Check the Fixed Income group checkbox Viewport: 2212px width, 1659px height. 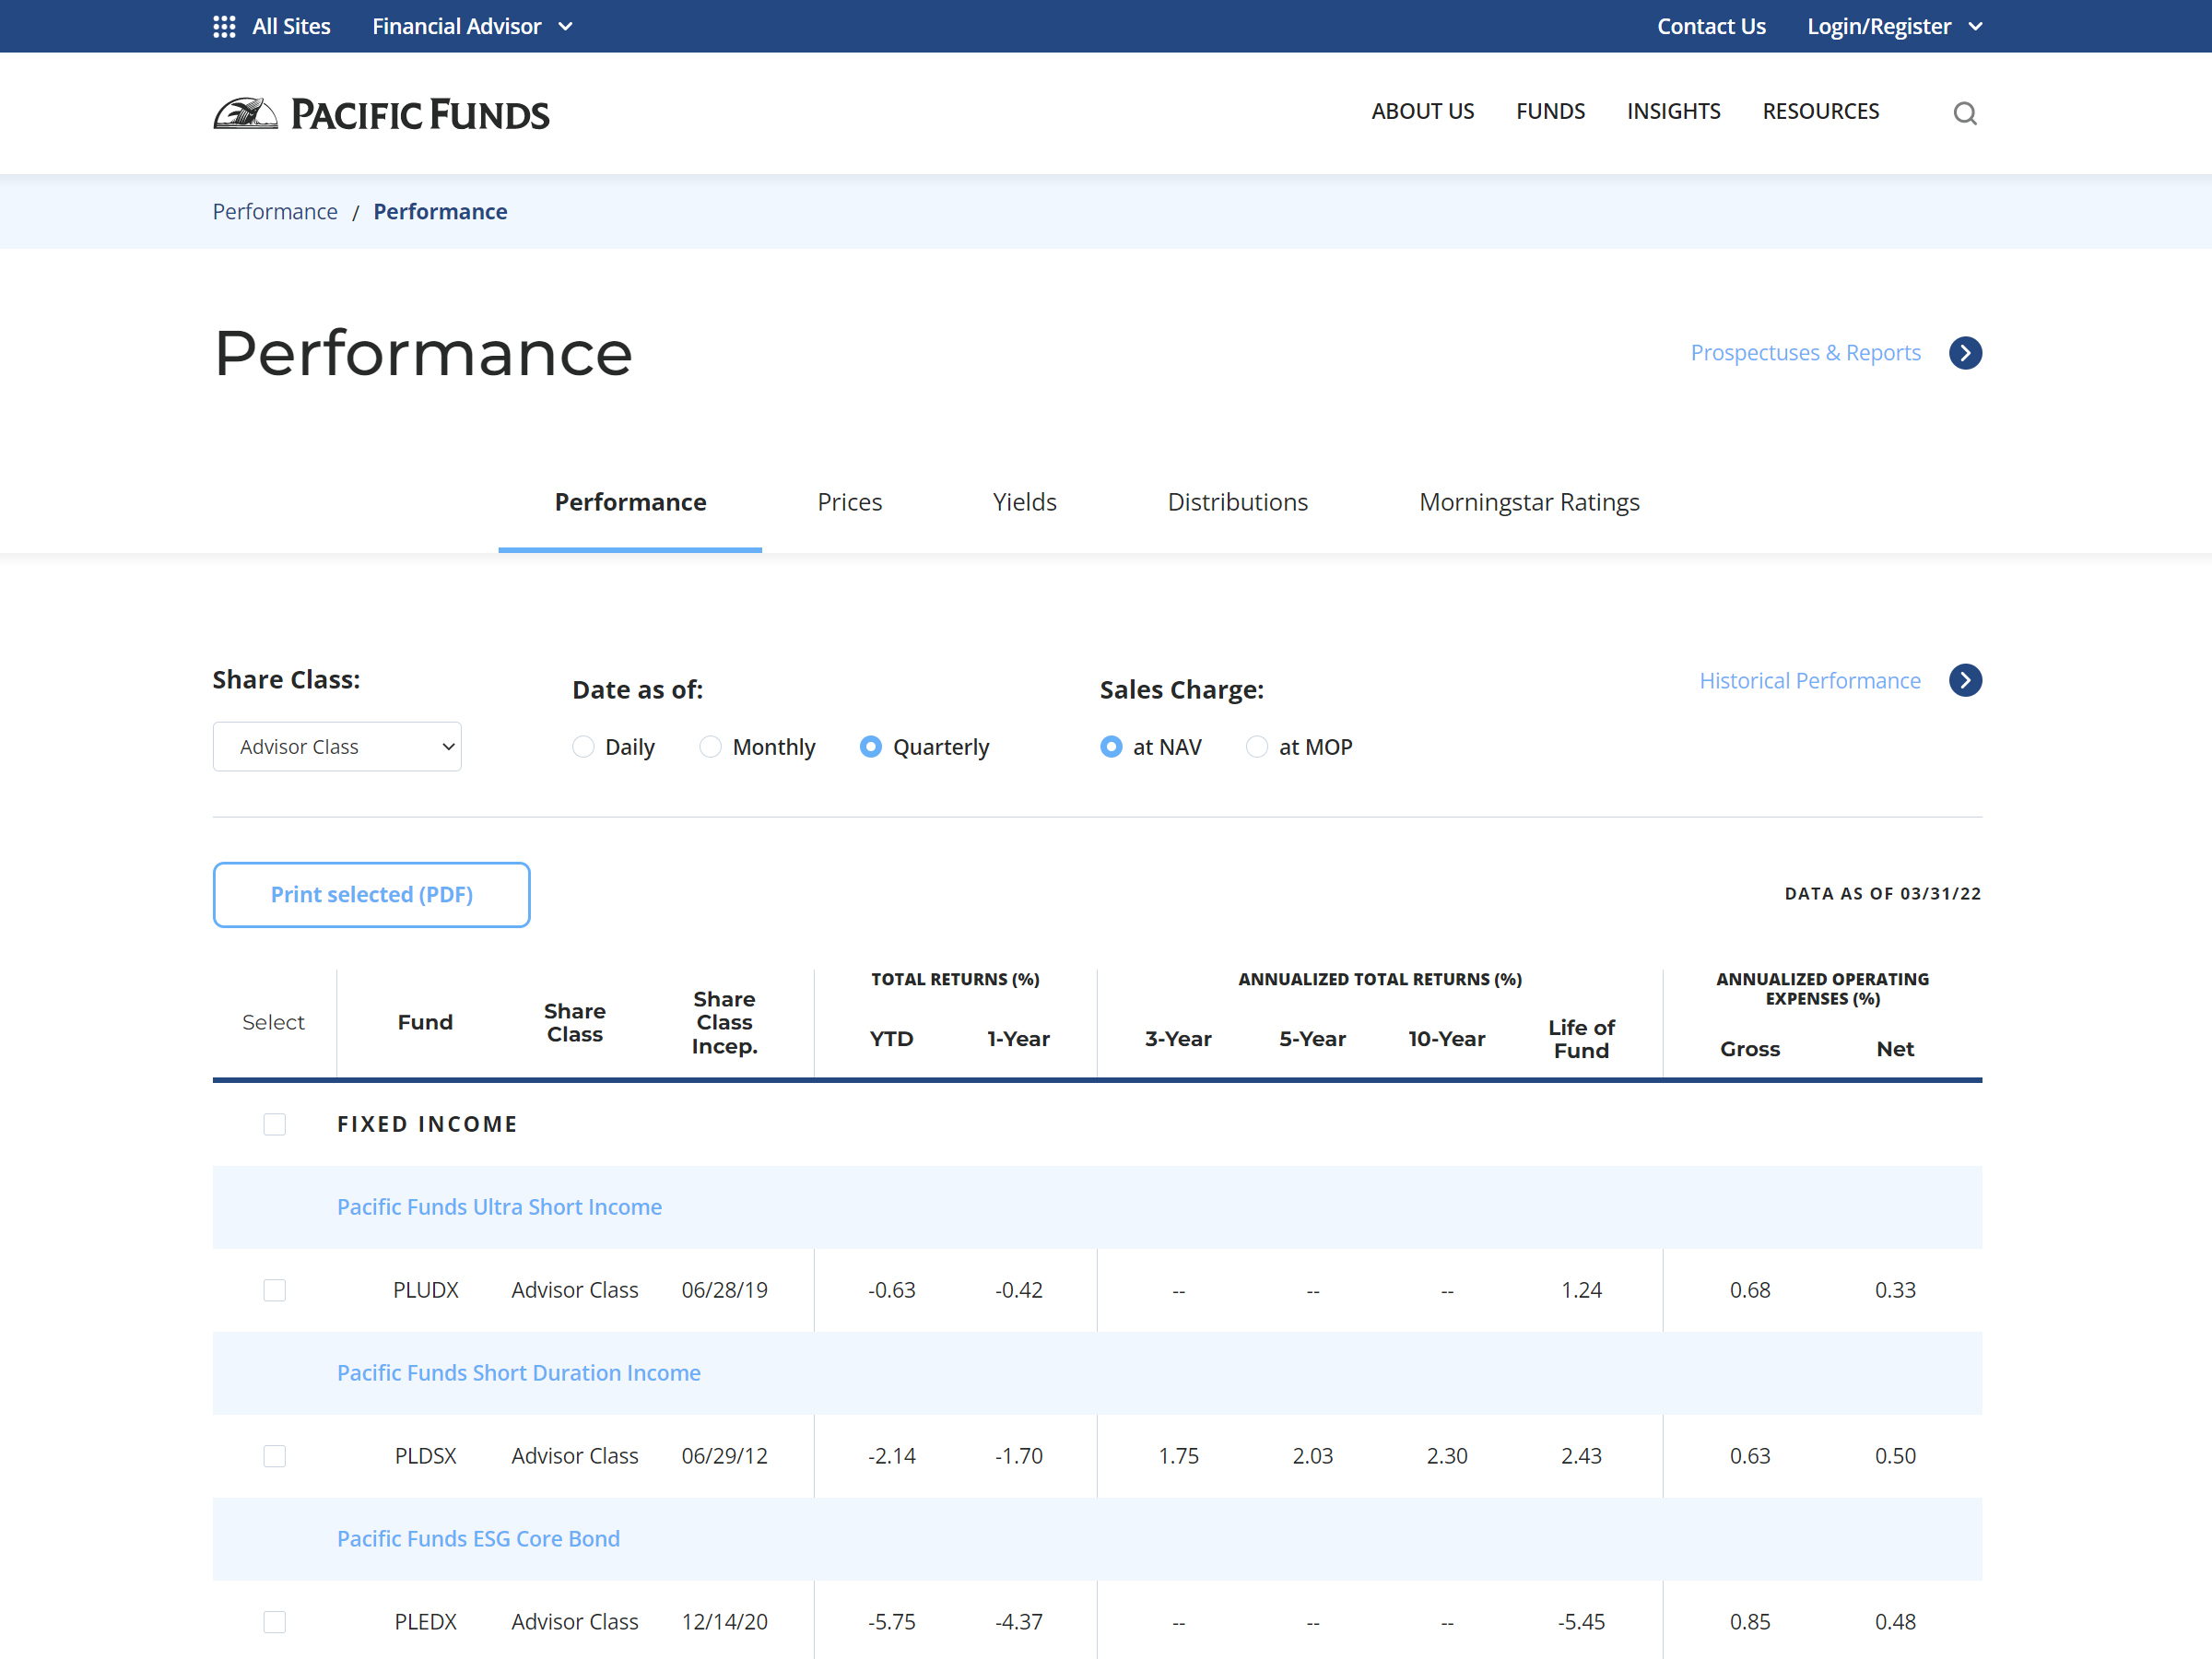click(275, 1124)
